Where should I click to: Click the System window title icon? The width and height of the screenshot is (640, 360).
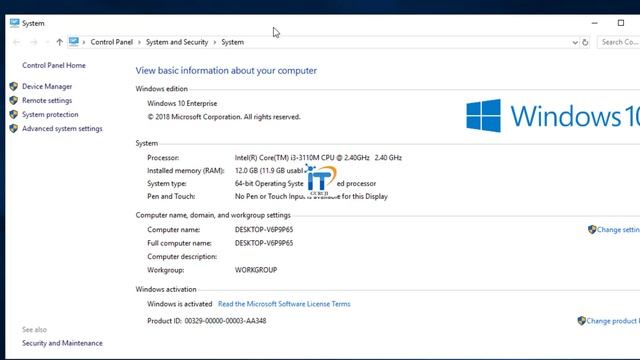(15, 23)
